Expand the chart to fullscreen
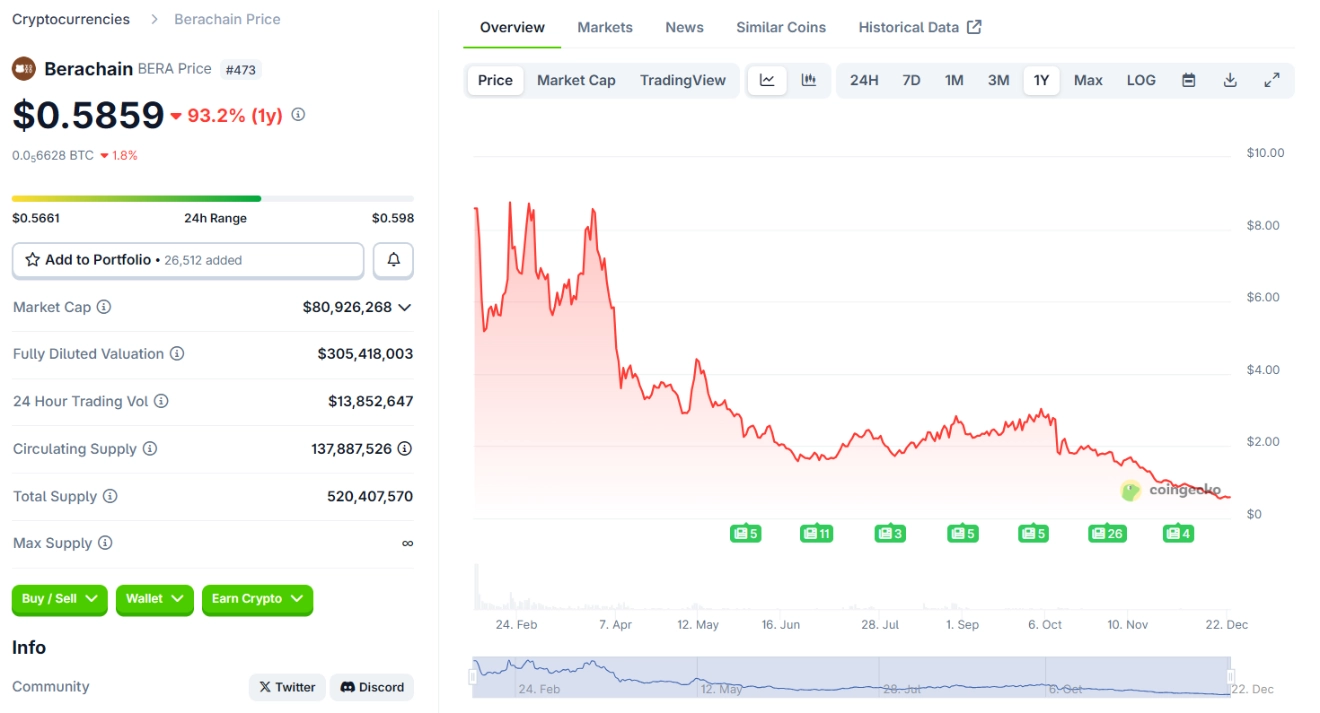1320x713 pixels. tap(1272, 79)
